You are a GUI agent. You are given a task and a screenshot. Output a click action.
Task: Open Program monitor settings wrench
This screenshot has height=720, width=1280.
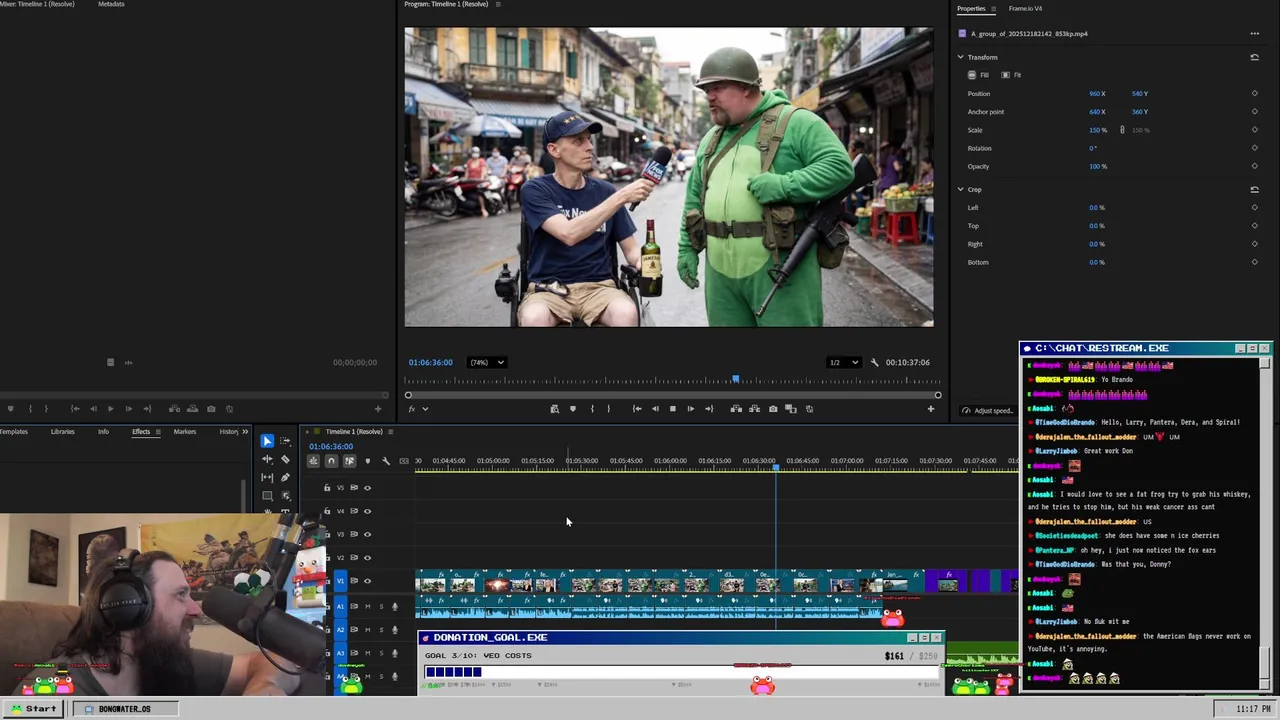[874, 362]
